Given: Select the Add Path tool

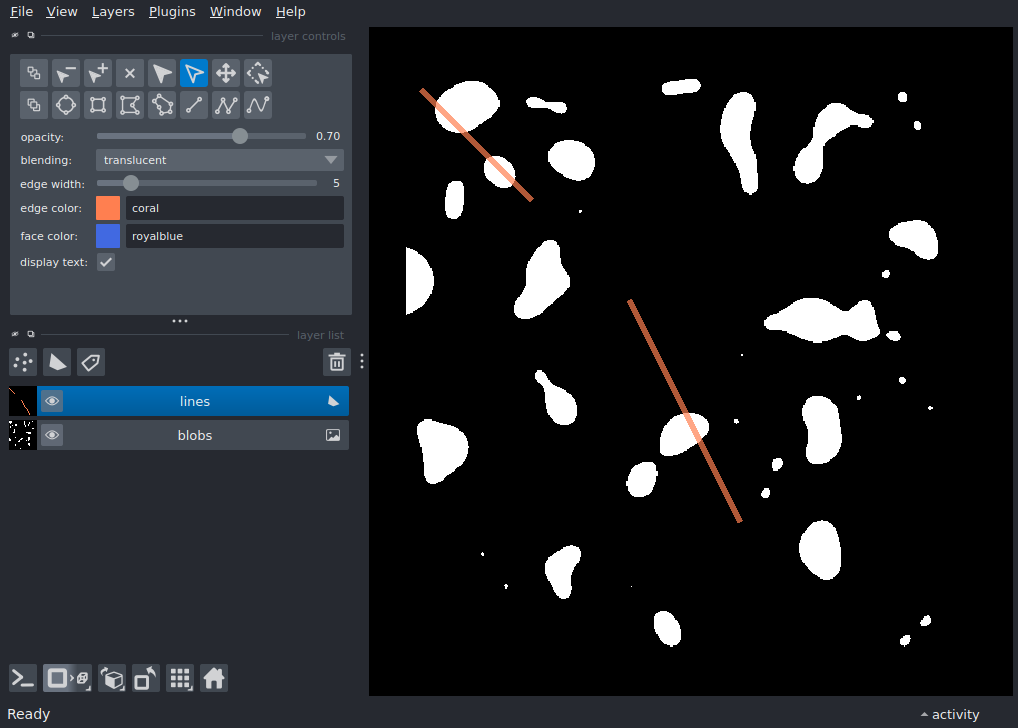Looking at the screenshot, I should 257,105.
